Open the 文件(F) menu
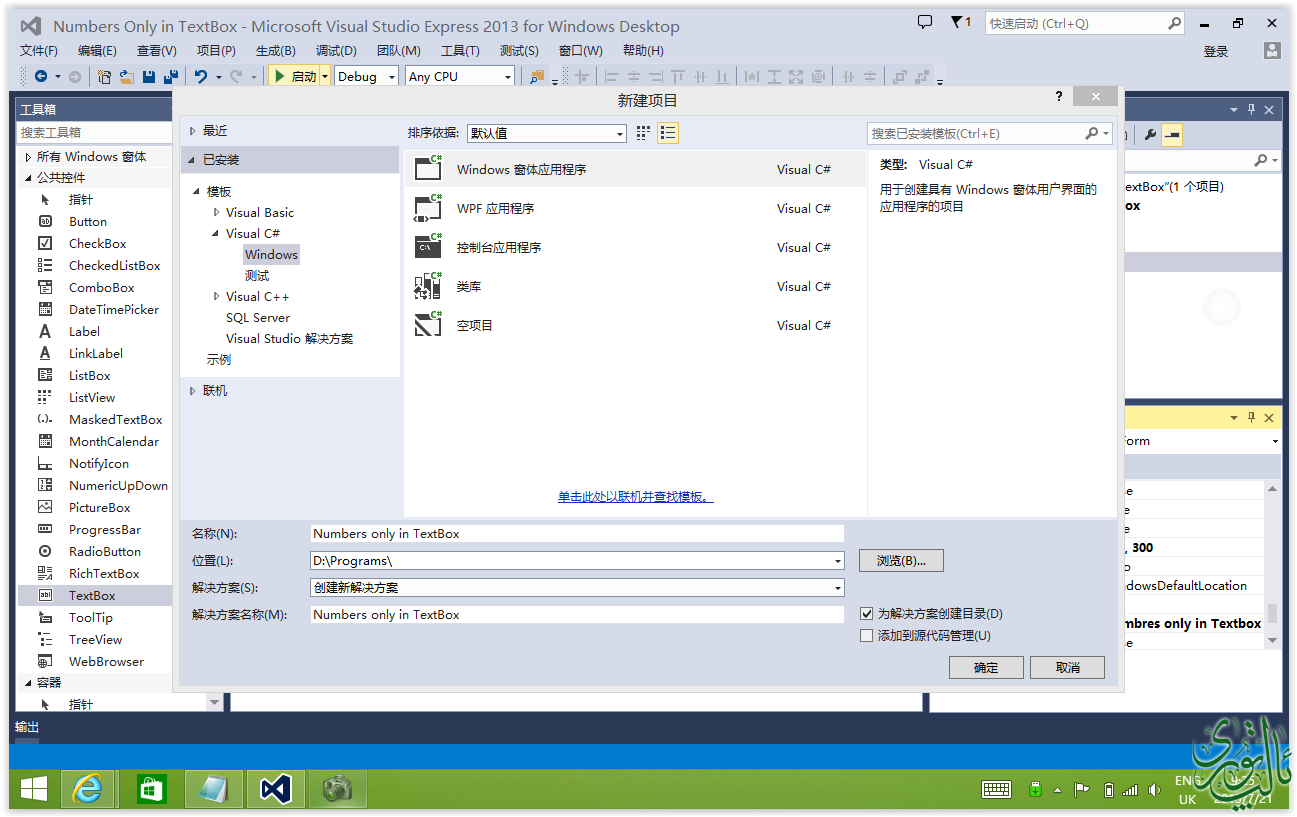 tap(39, 50)
